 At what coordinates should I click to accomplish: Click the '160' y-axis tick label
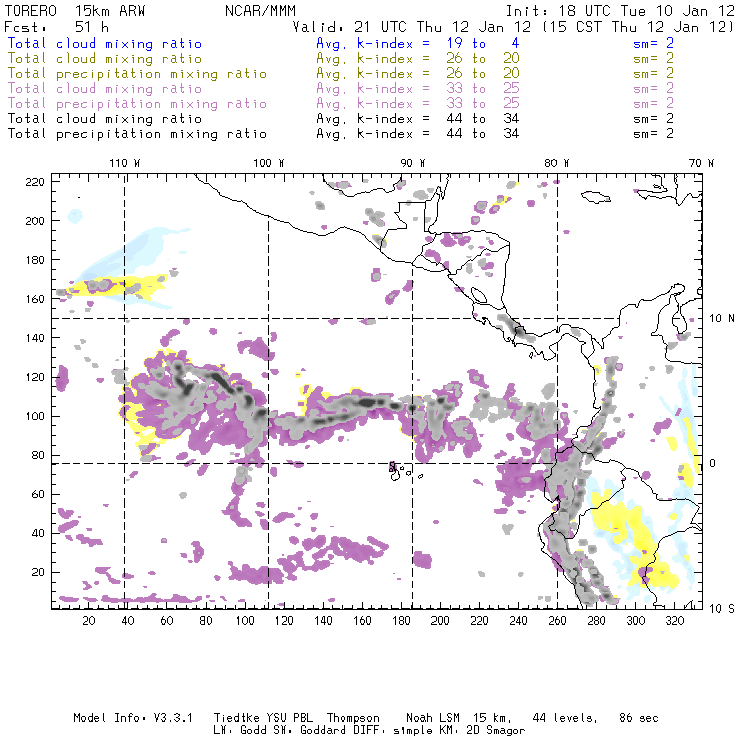(35, 299)
